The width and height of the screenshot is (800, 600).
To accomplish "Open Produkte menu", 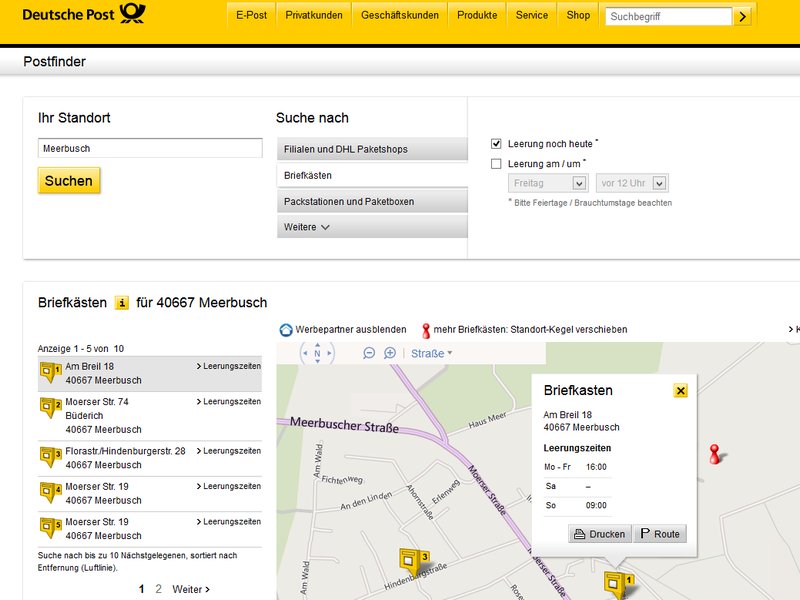I will click(477, 15).
